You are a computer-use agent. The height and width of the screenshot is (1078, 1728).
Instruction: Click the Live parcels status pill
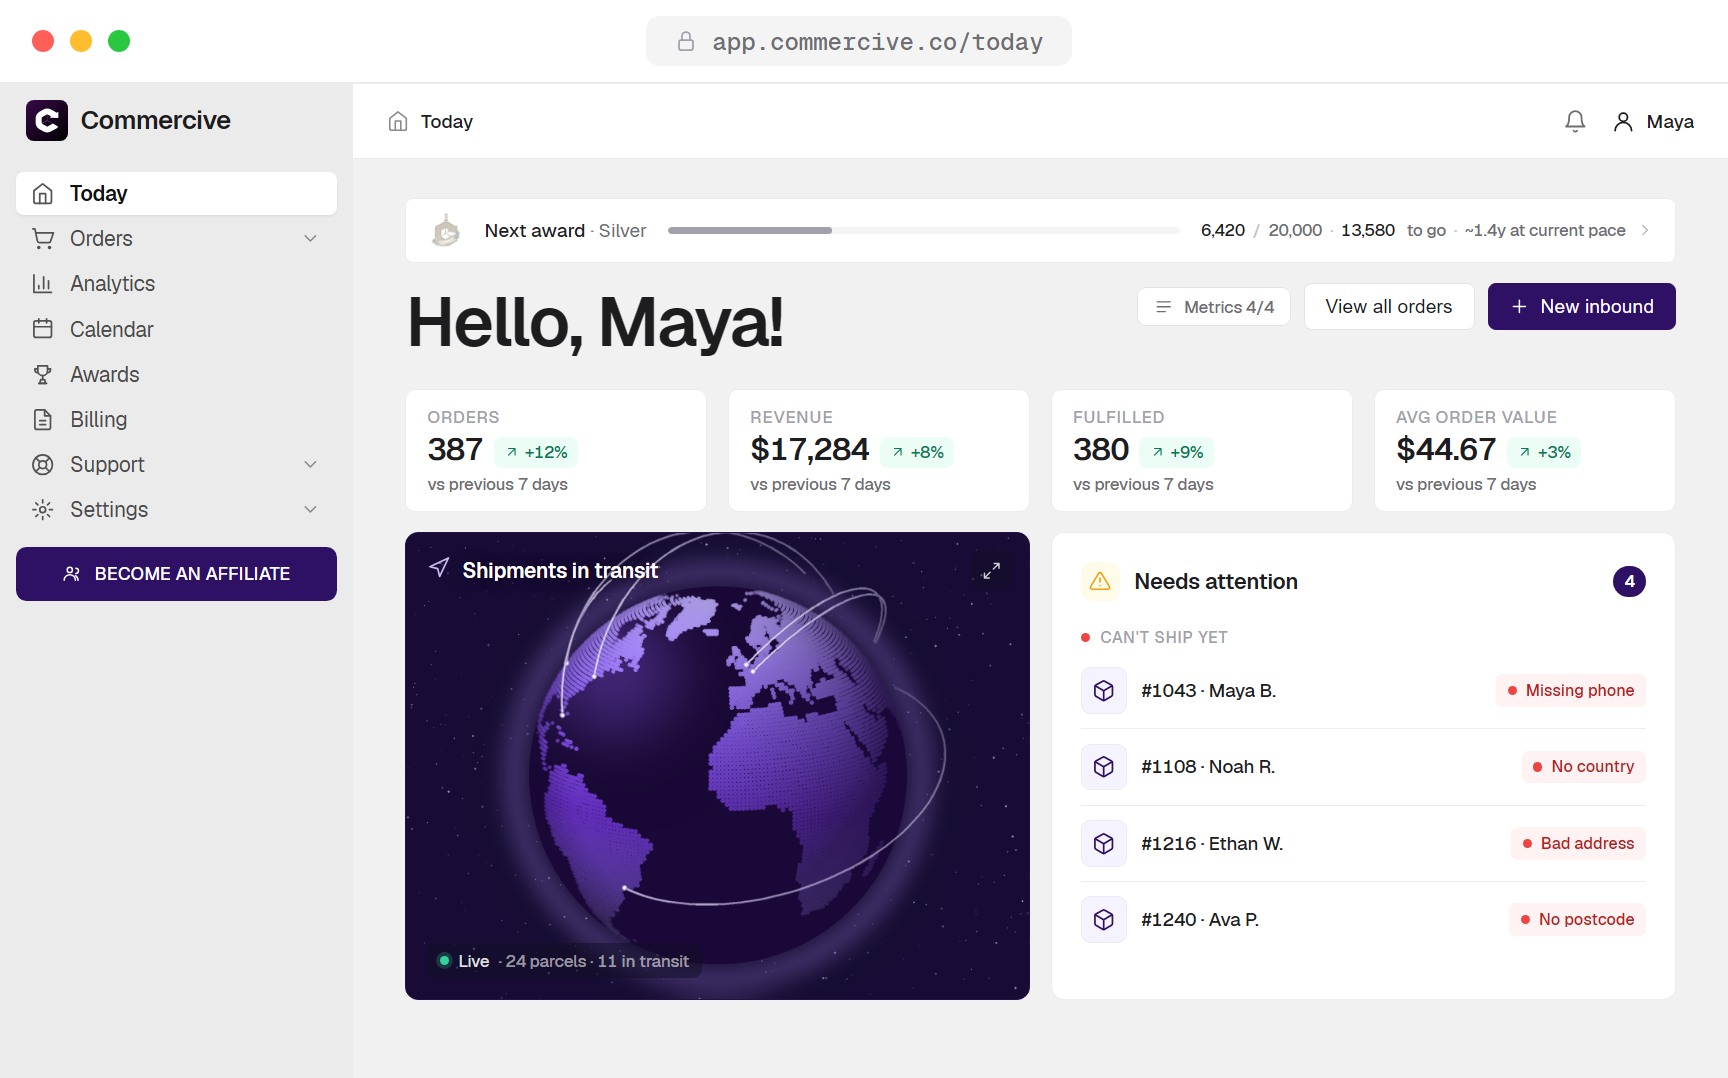(564, 961)
